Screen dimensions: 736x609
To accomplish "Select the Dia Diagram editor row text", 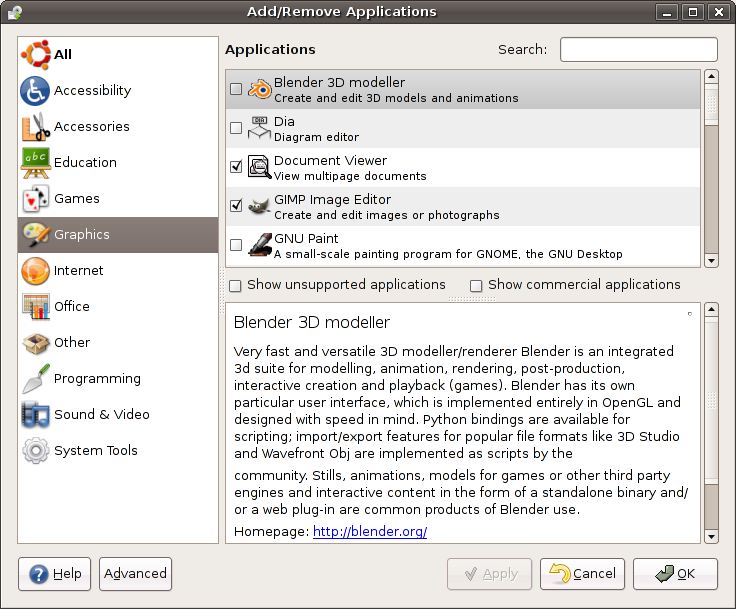I will (x=316, y=137).
